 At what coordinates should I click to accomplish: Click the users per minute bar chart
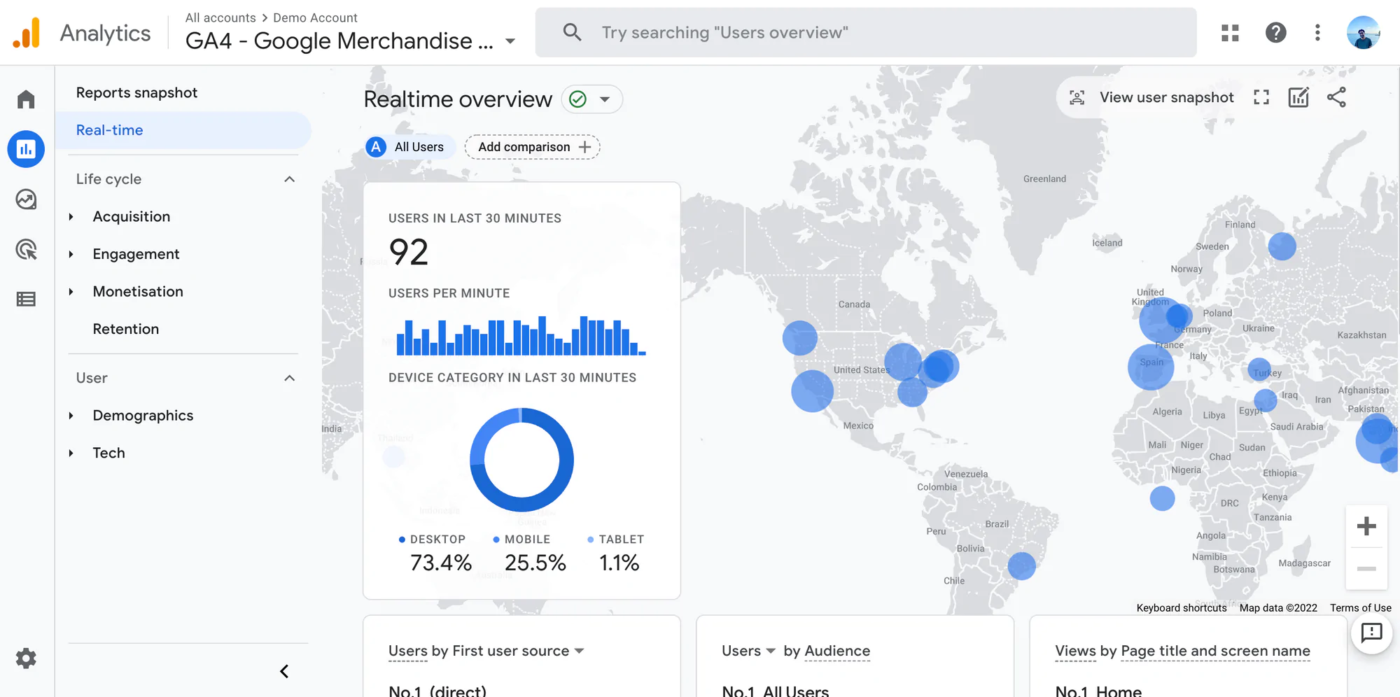tap(521, 336)
